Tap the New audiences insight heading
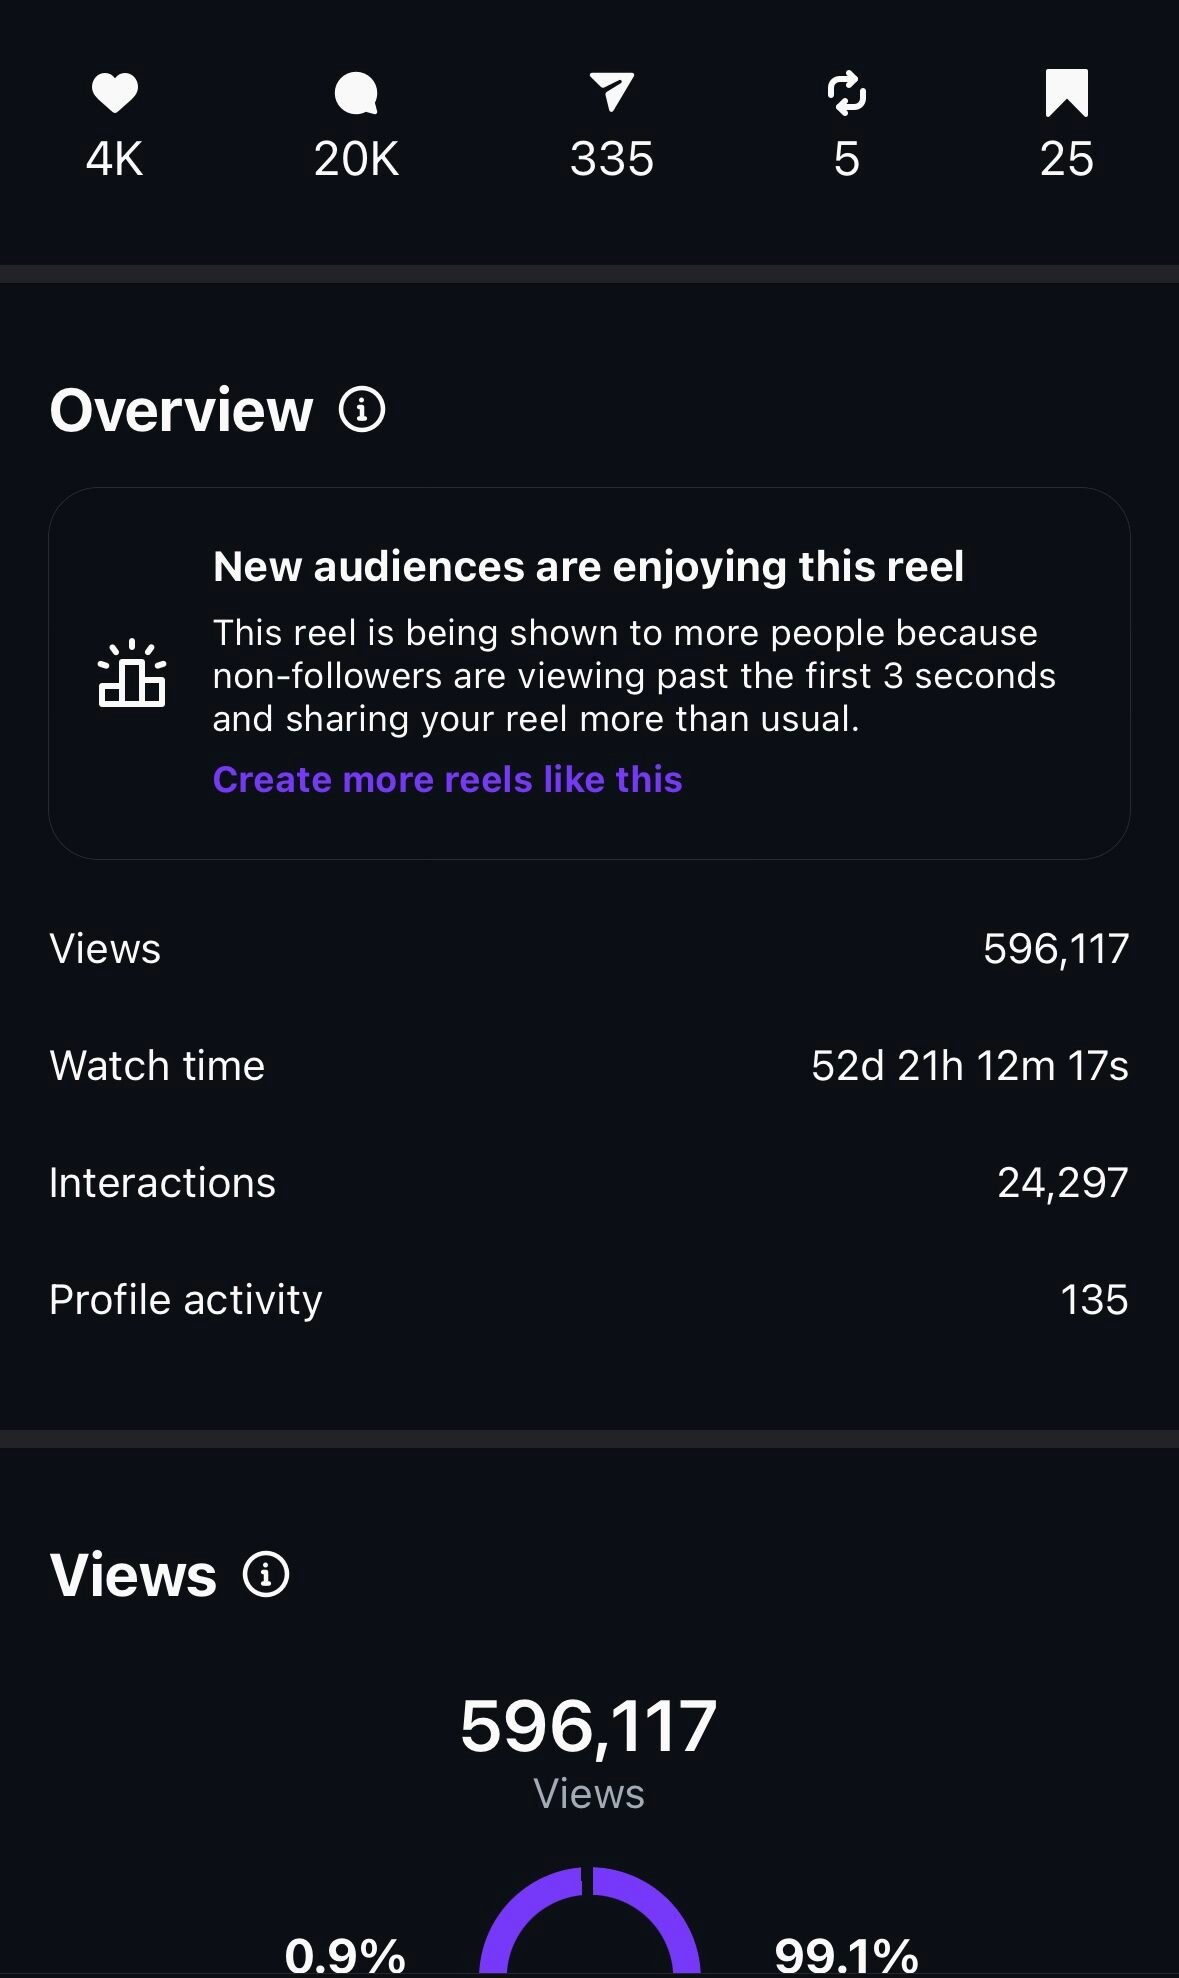1179x1978 pixels. coord(588,566)
